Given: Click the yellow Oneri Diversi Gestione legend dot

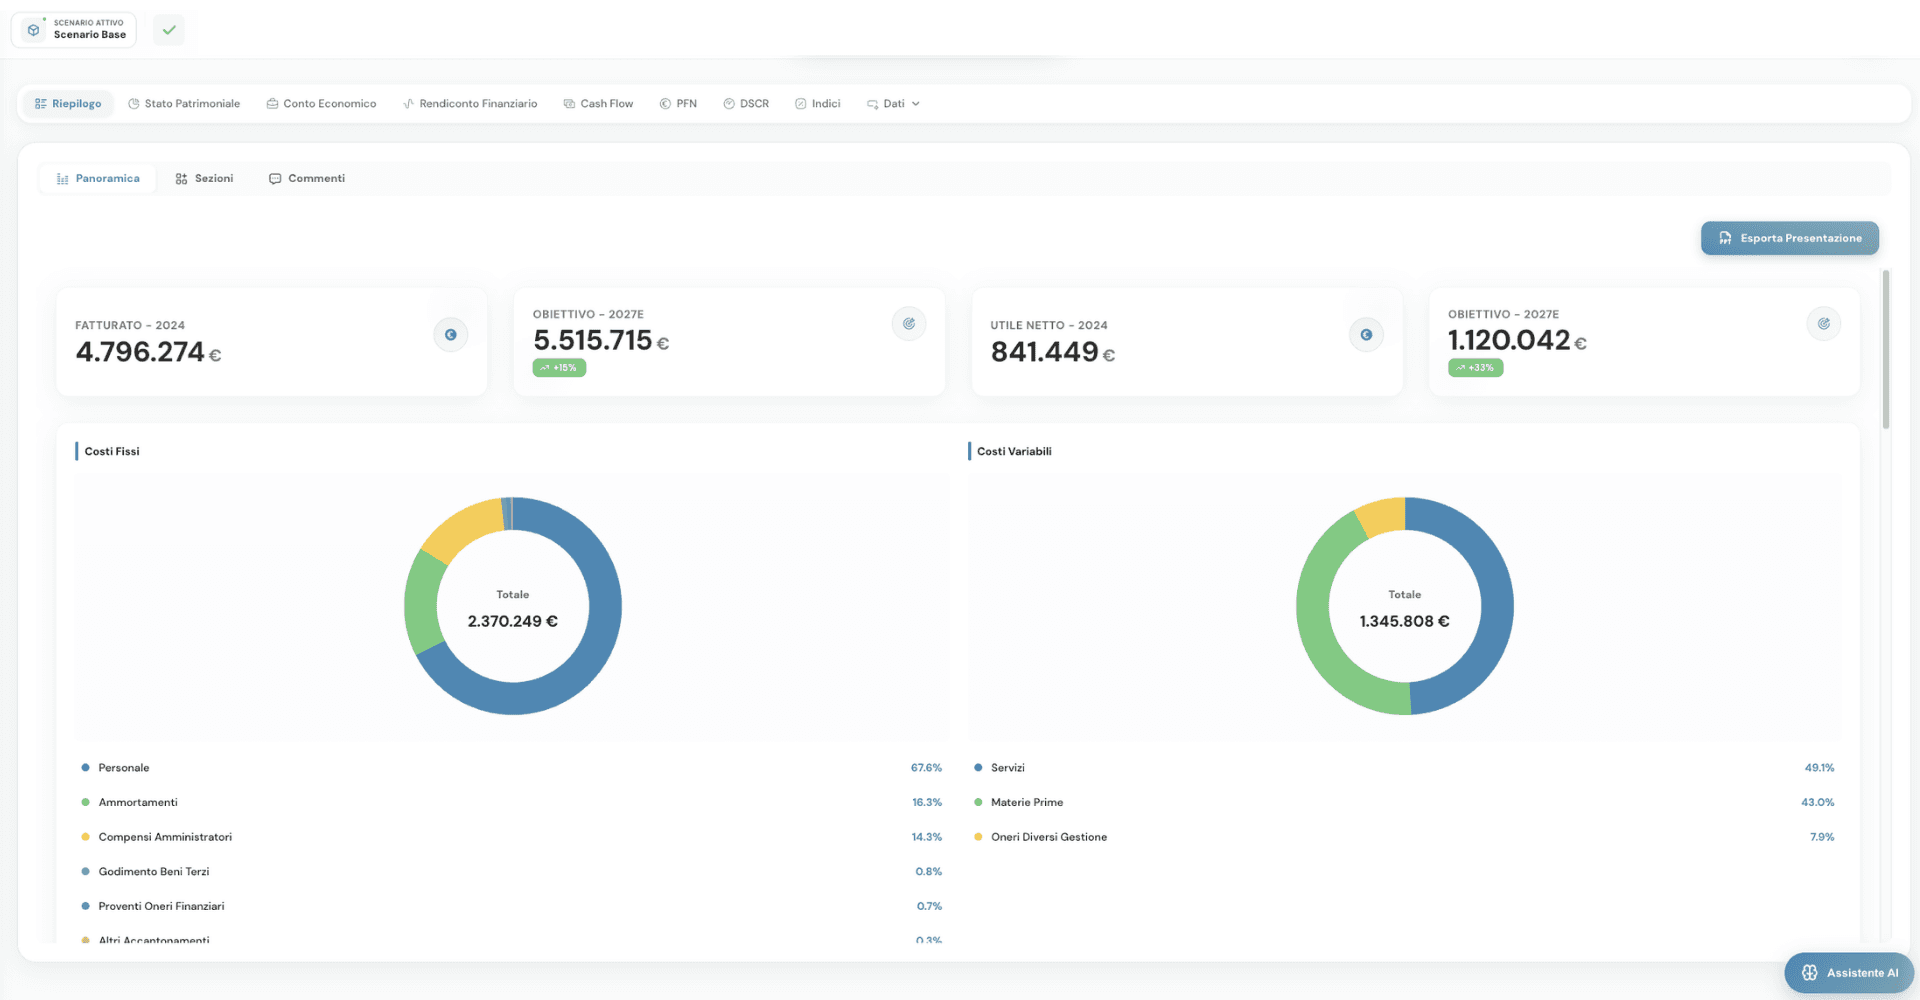Looking at the screenshot, I should [x=978, y=837].
